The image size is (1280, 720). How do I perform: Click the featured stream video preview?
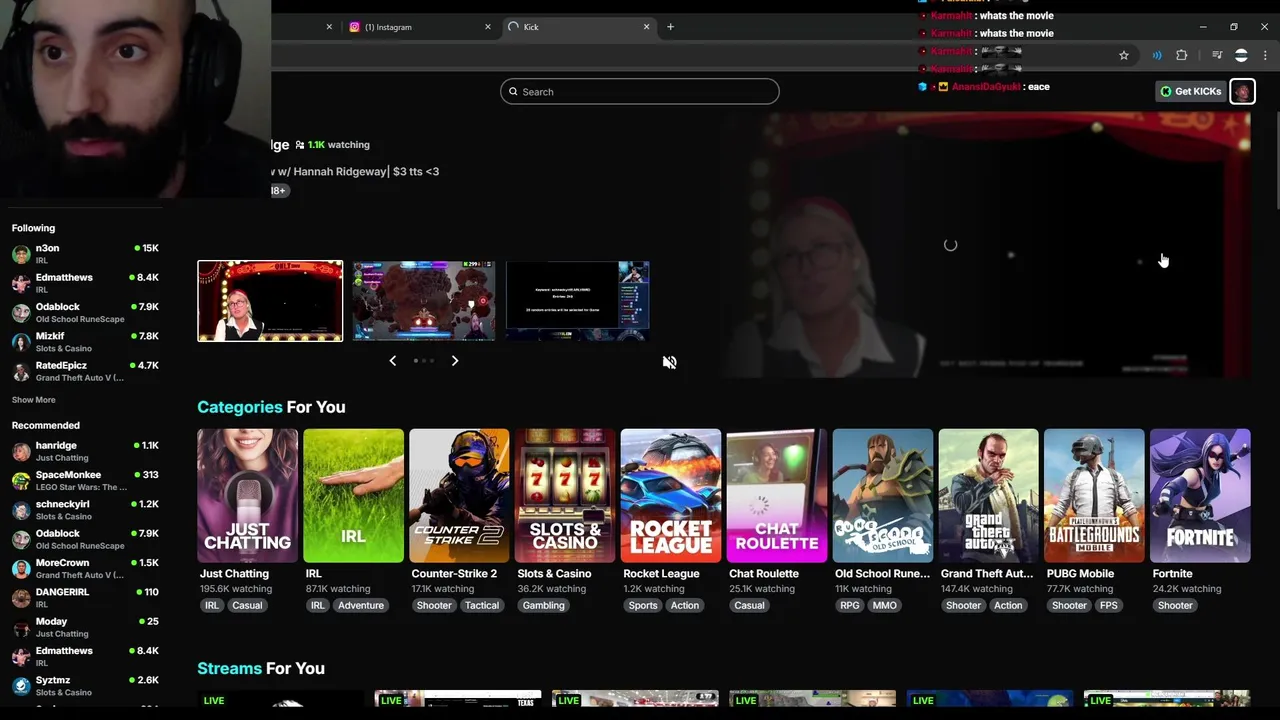(x=985, y=245)
